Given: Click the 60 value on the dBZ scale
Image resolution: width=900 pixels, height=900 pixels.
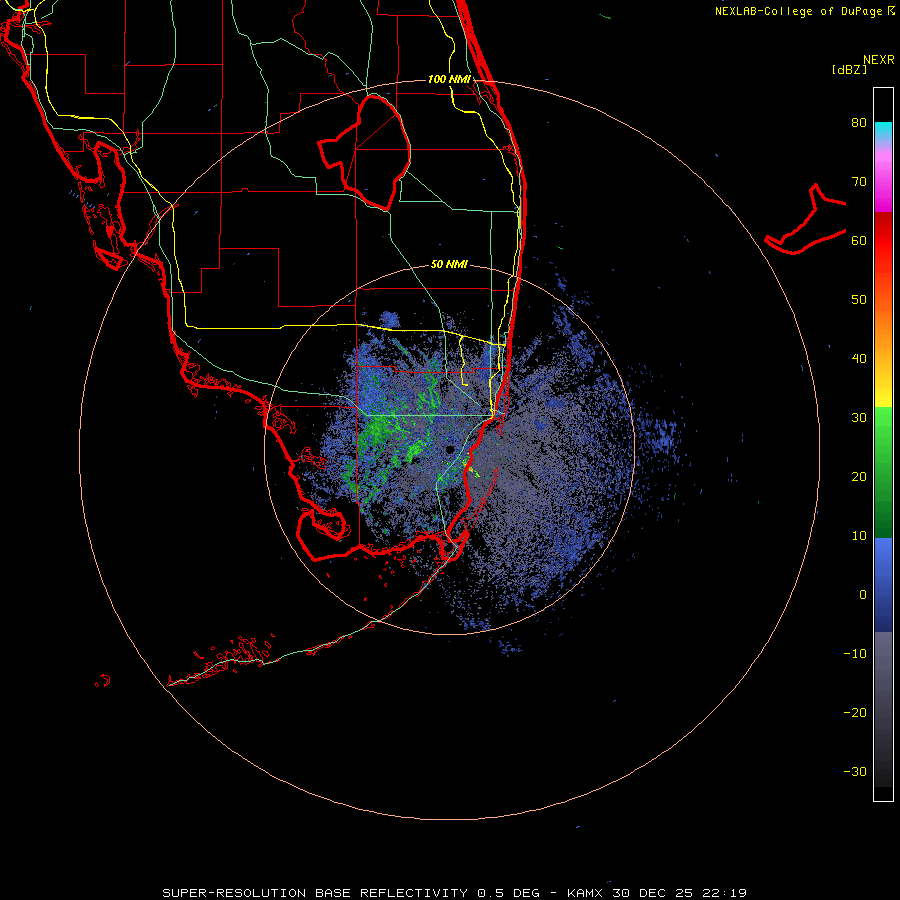Looking at the screenshot, I should click(859, 240).
